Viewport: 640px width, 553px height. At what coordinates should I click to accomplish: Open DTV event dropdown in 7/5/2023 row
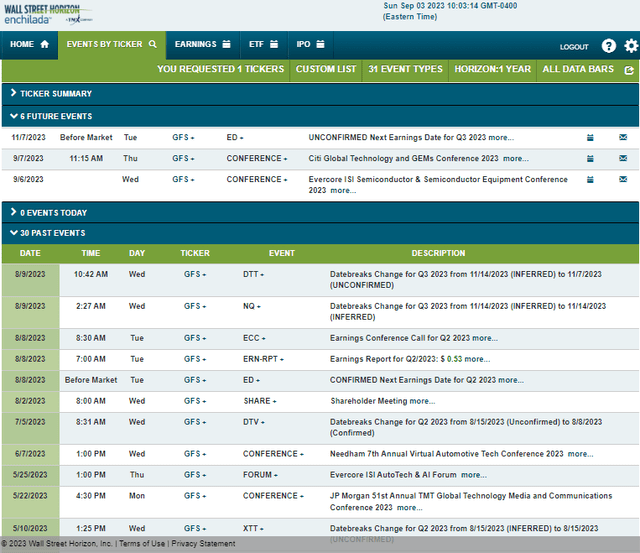[254, 422]
